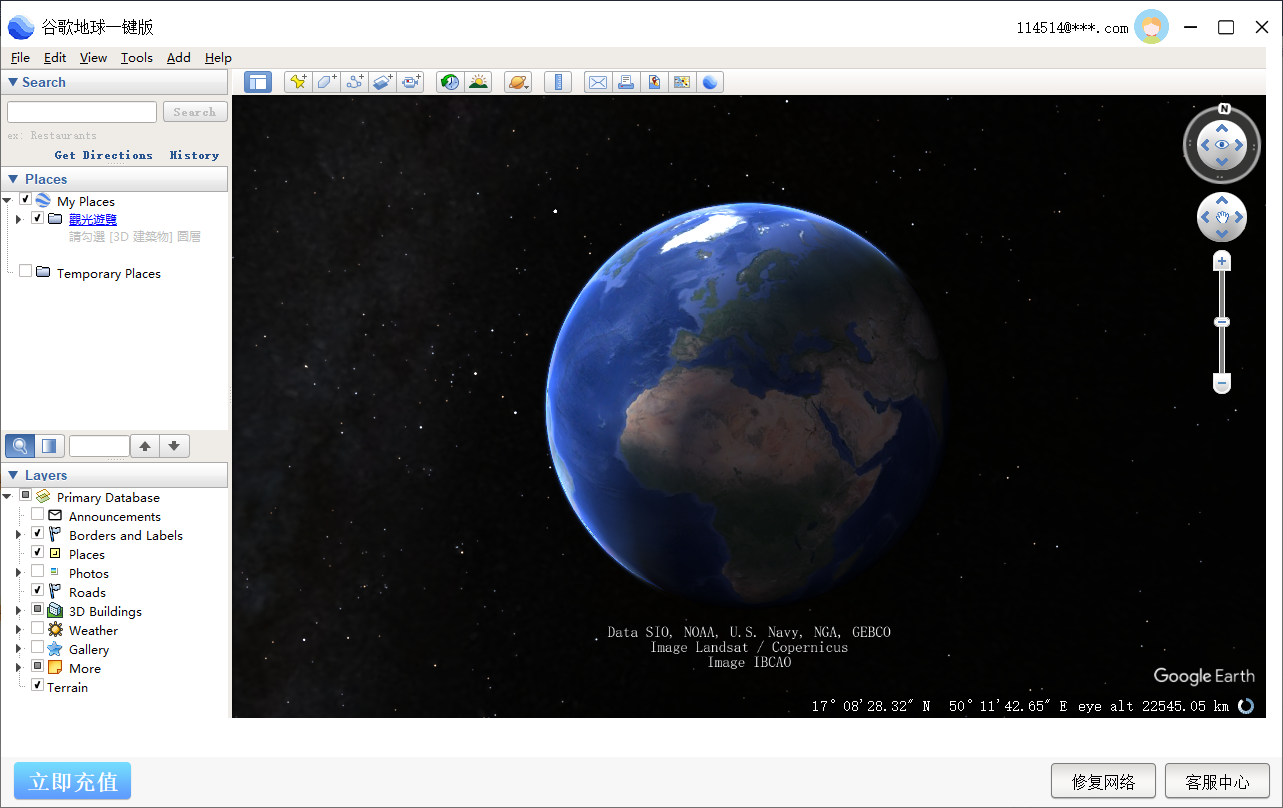Viewport: 1283px width, 808px height.
Task: Open the Add menu
Action: (179, 58)
